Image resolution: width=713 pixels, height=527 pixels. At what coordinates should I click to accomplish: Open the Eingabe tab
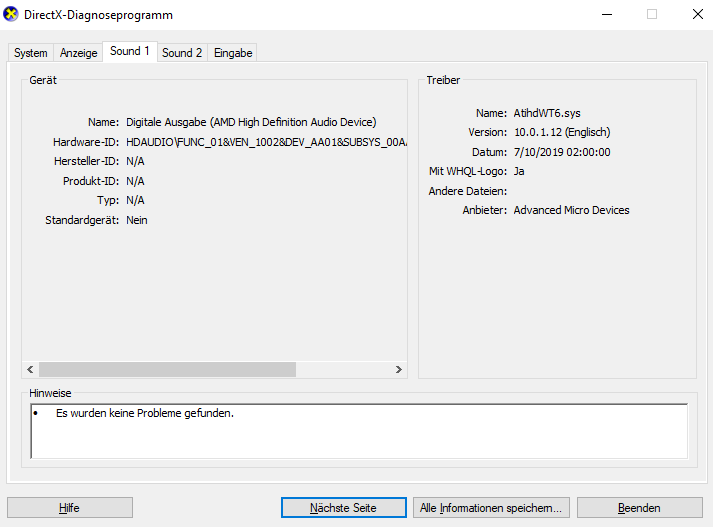[233, 53]
